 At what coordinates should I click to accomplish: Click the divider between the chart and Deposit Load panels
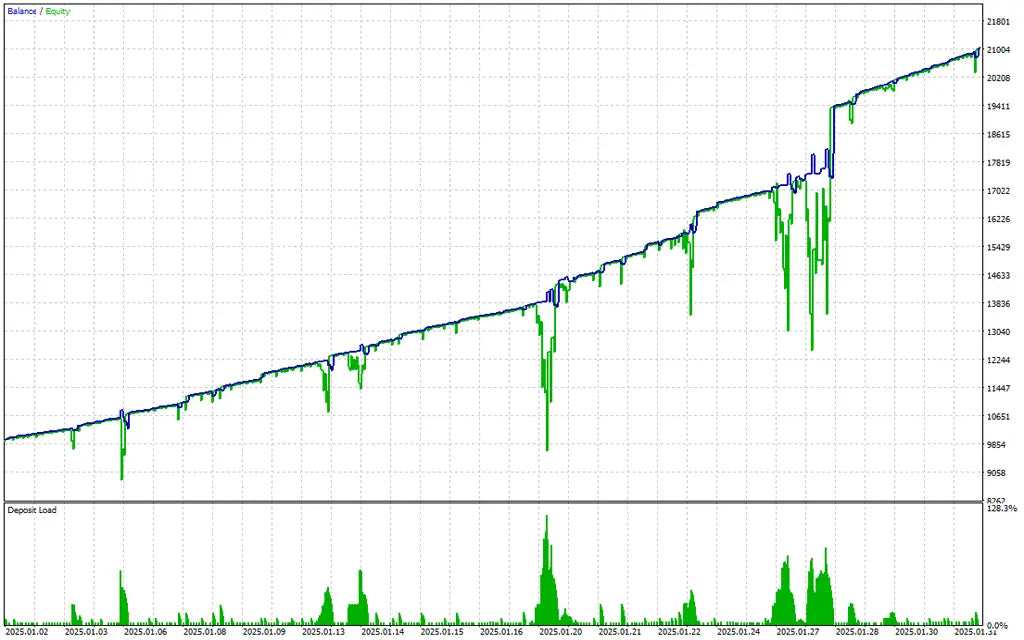tap(500, 501)
